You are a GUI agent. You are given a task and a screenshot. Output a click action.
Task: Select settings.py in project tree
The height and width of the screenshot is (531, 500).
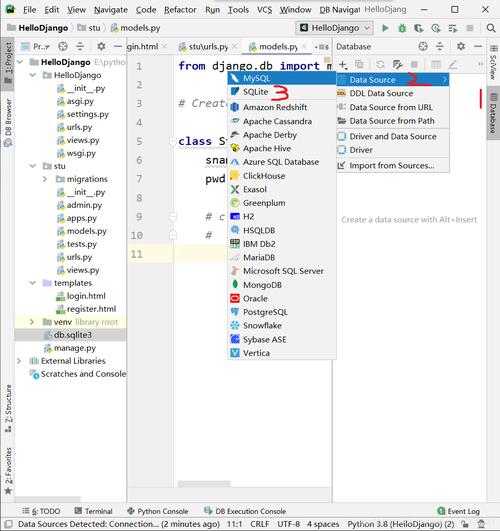(x=87, y=114)
